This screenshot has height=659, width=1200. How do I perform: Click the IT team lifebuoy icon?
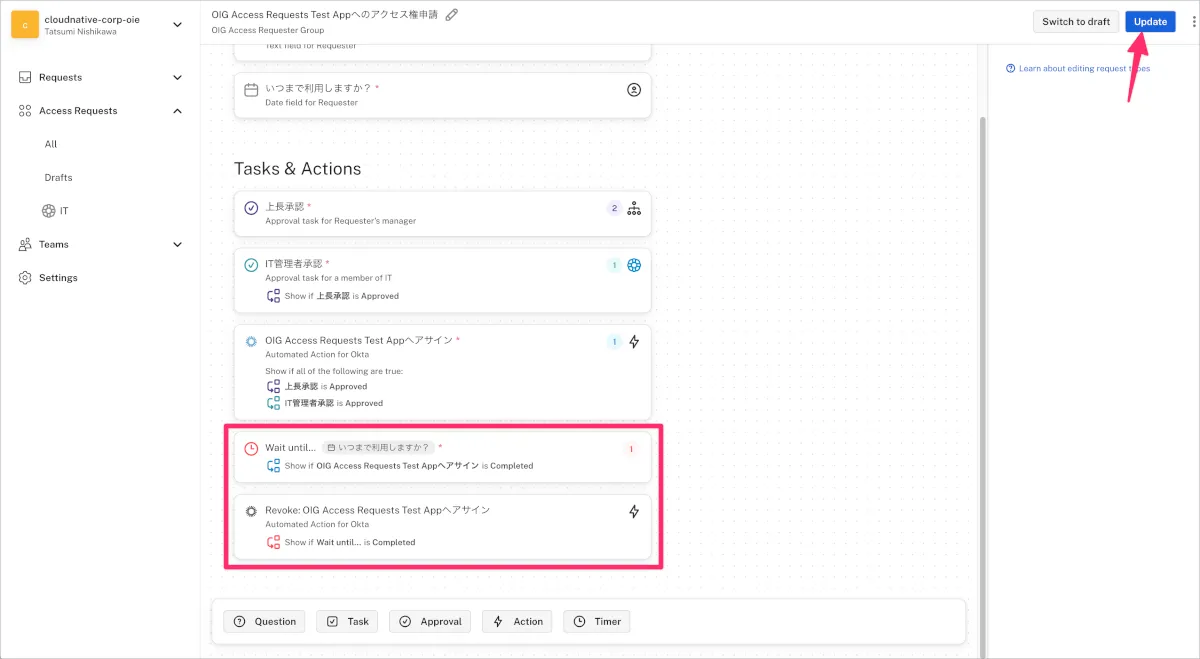[48, 211]
